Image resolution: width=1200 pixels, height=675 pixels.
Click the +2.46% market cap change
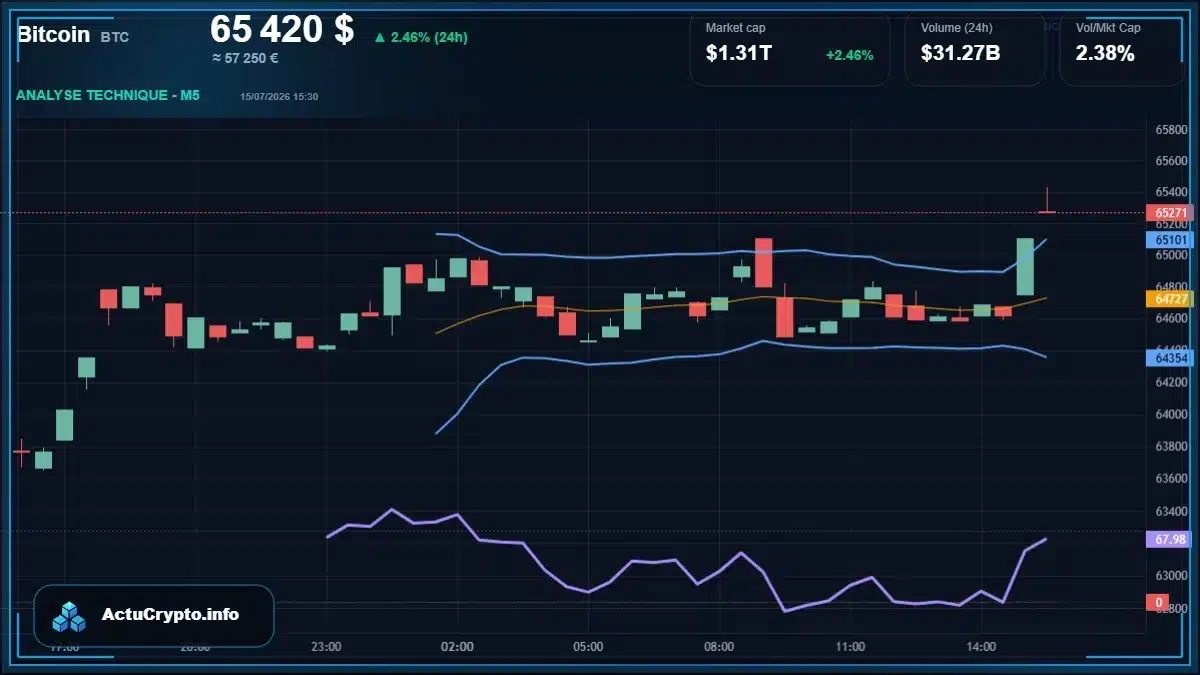point(849,55)
